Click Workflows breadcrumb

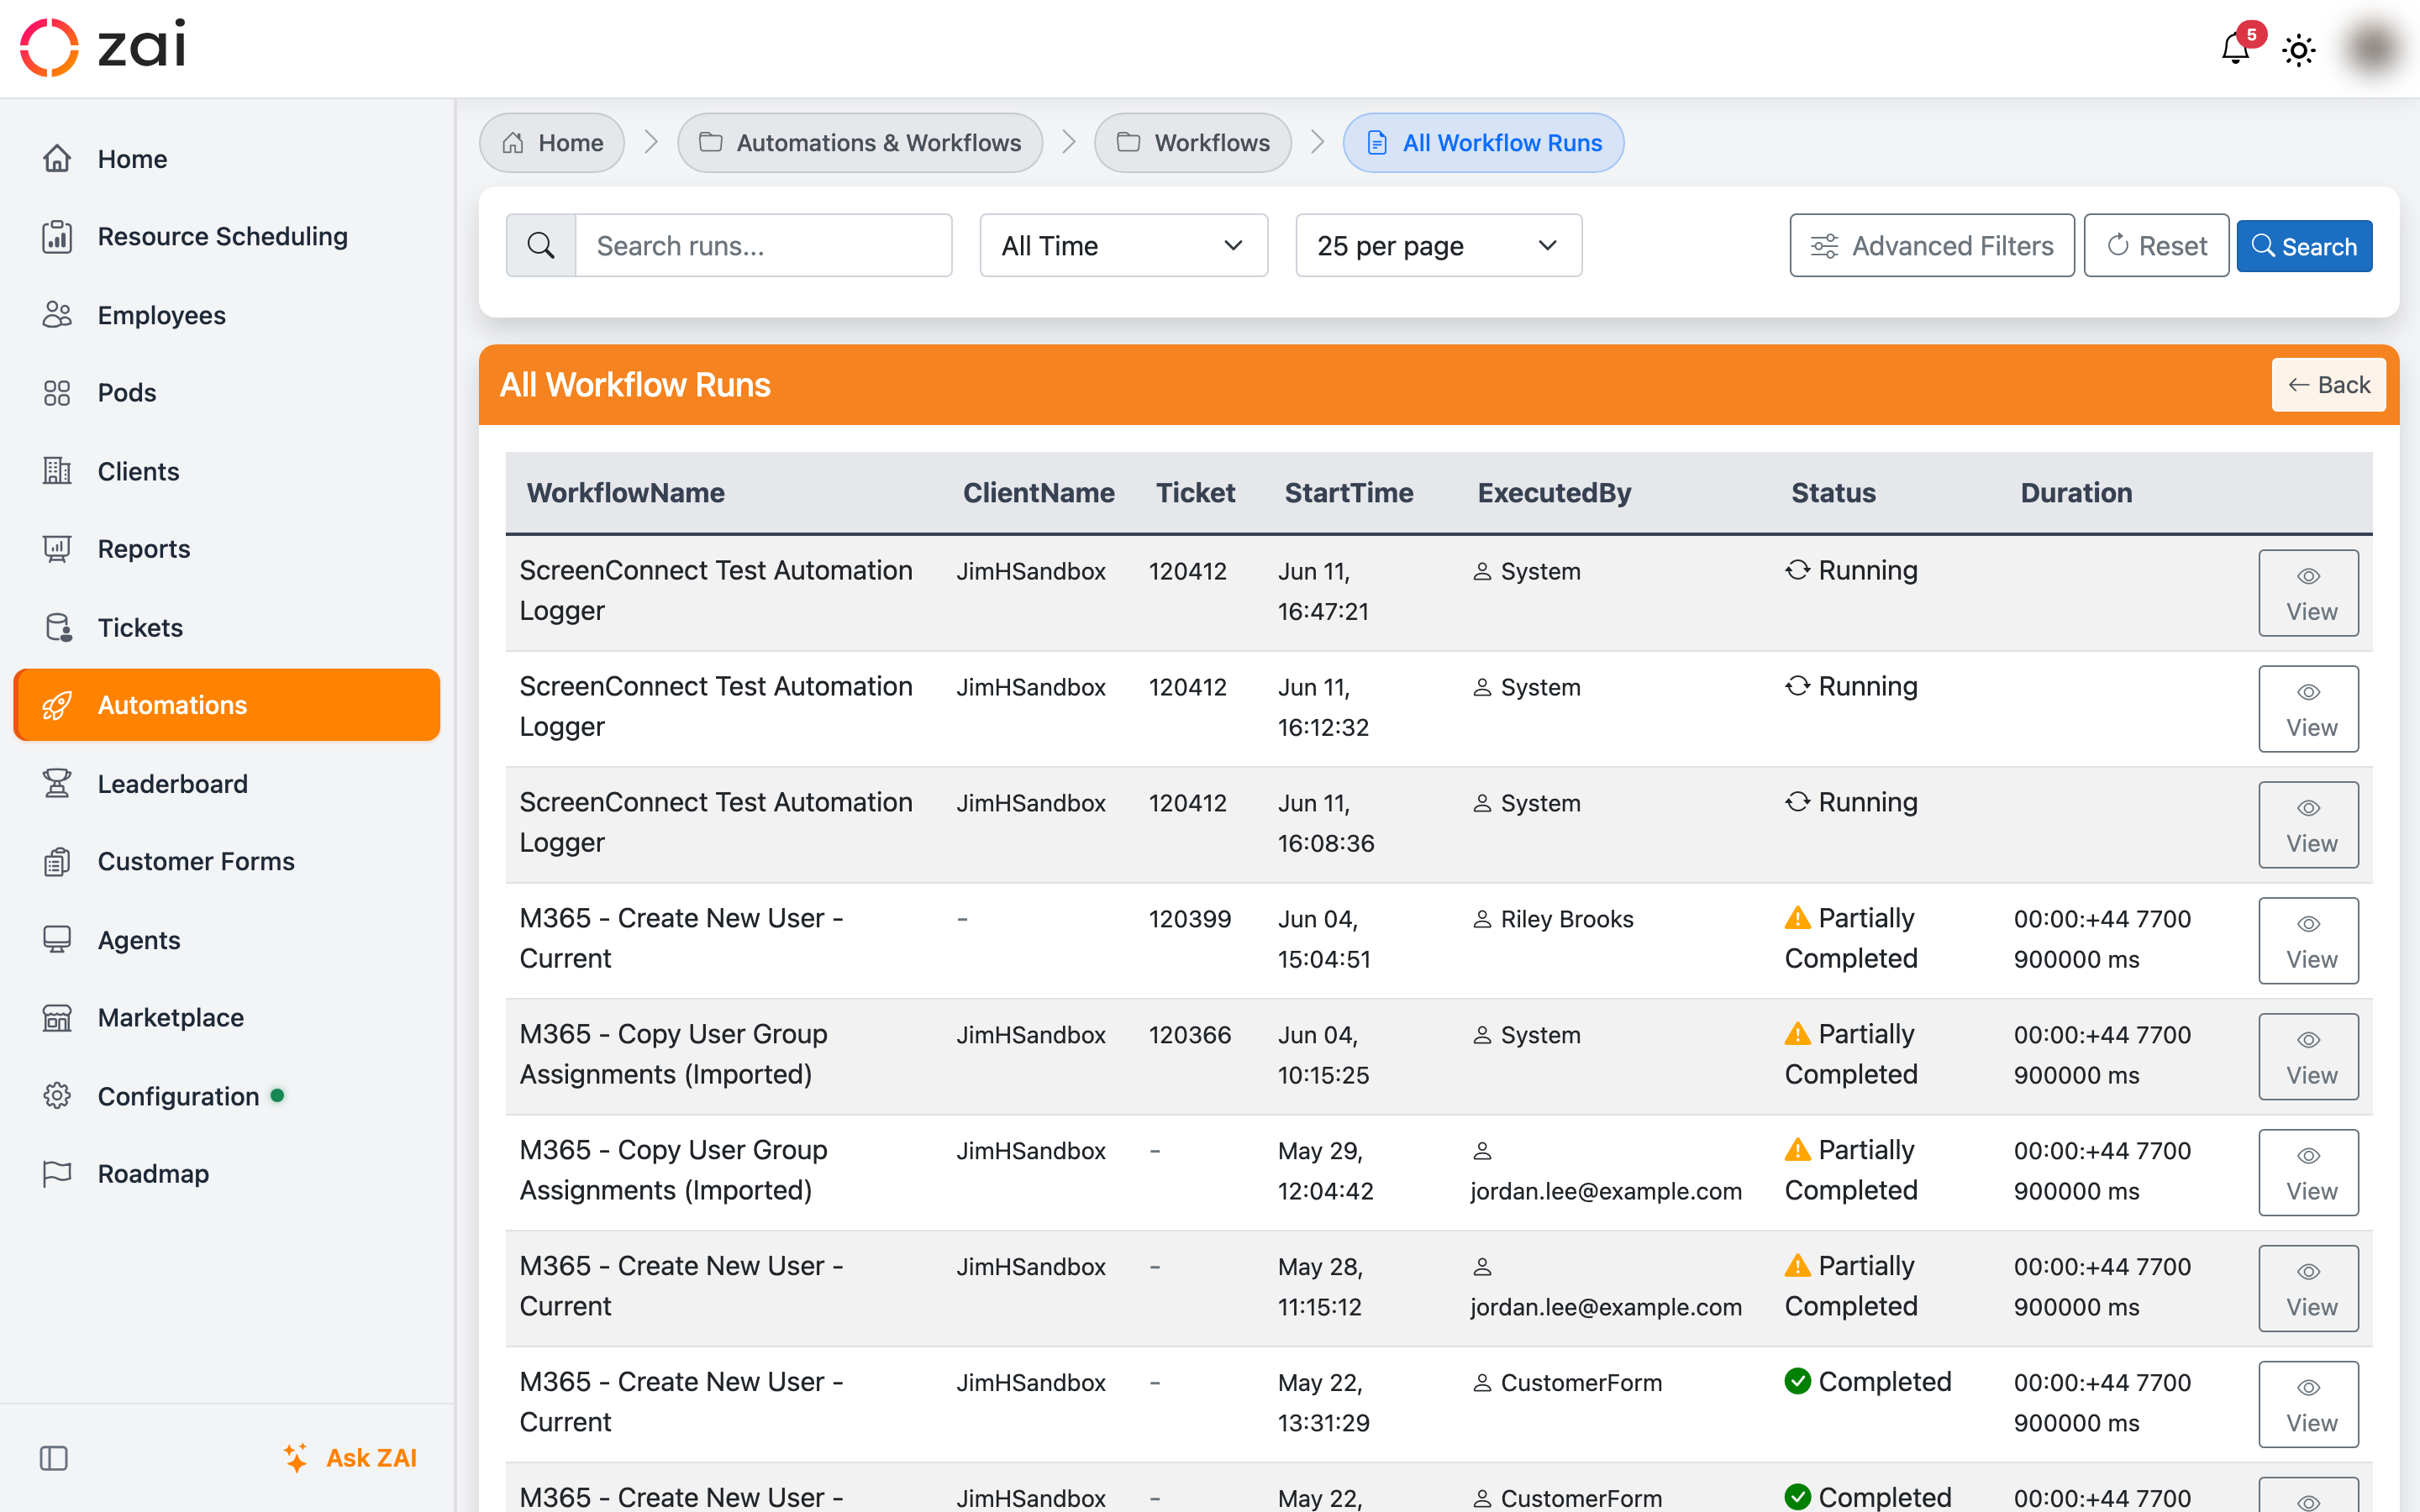point(1193,143)
